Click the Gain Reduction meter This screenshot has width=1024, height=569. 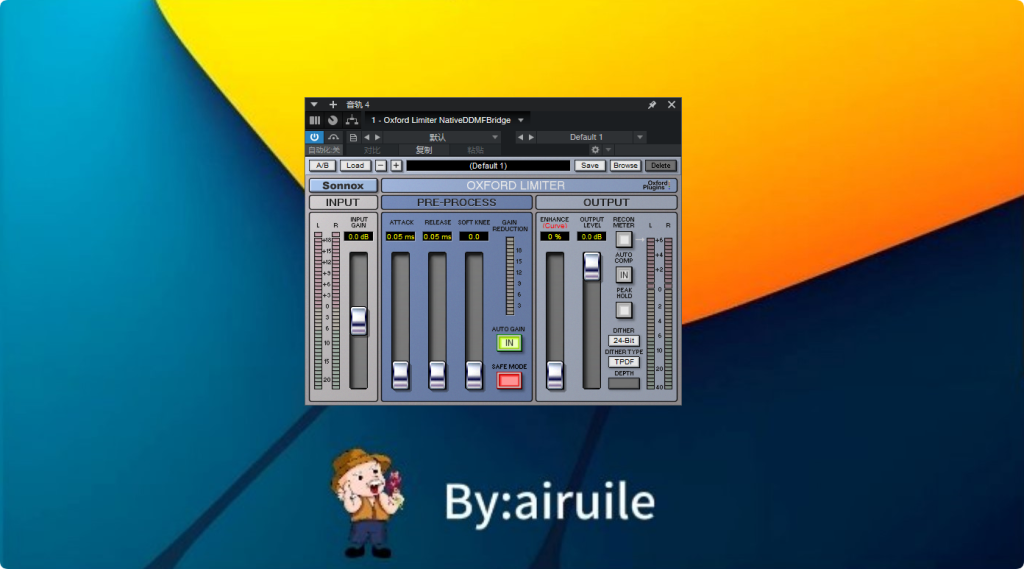point(510,276)
